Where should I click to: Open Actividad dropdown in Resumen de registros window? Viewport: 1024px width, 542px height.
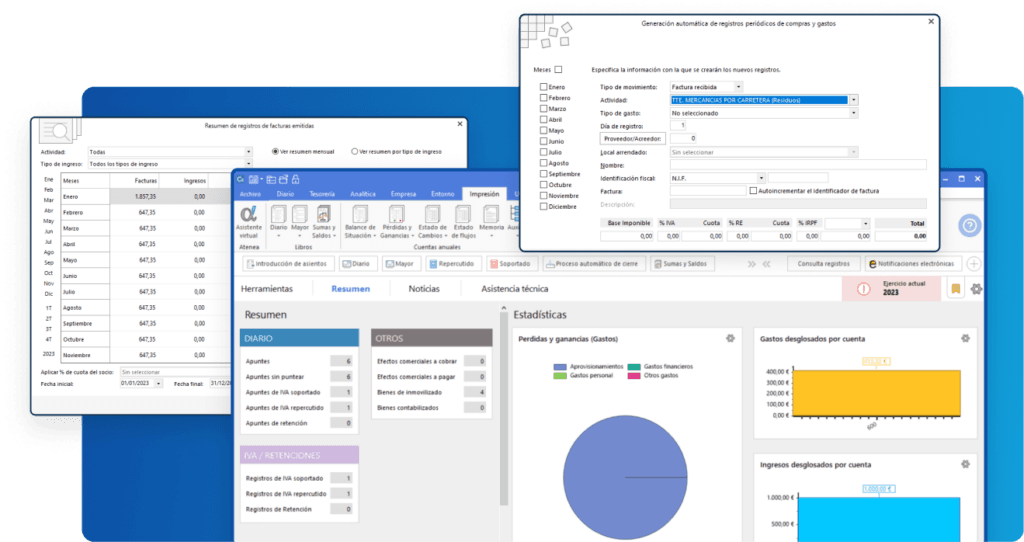click(248, 151)
